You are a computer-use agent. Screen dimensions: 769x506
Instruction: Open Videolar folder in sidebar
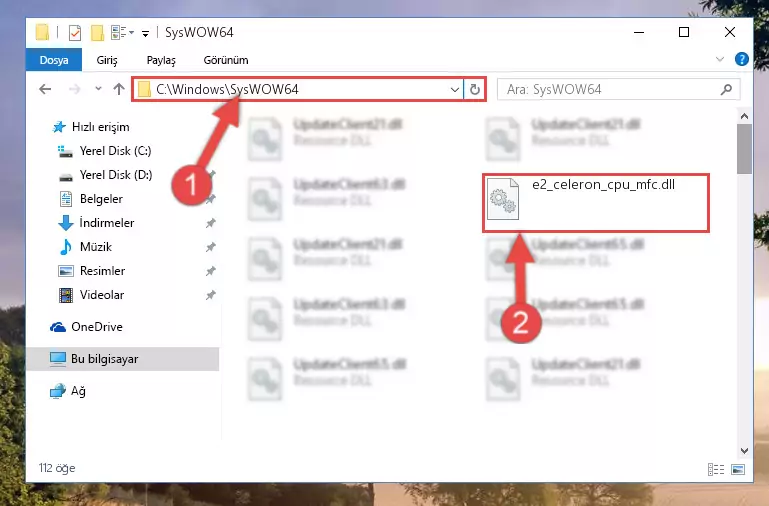pos(91,295)
